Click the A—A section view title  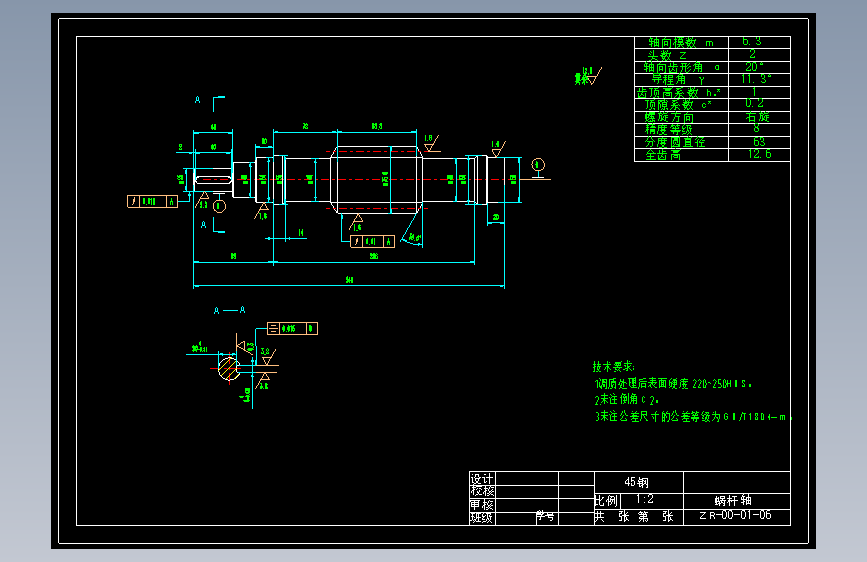click(229, 310)
